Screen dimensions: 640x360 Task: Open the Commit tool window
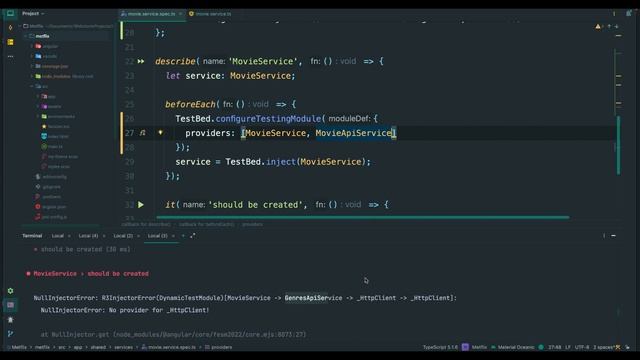[10, 28]
